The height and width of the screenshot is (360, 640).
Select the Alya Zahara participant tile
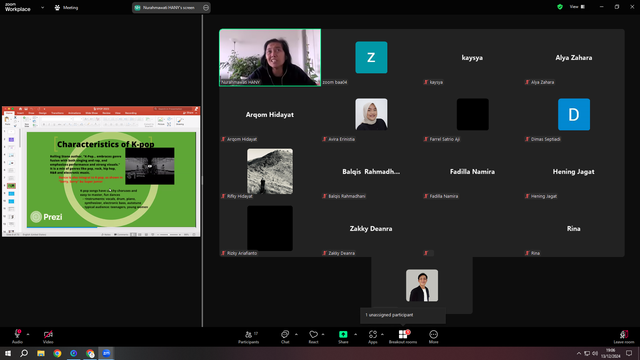(x=573, y=57)
